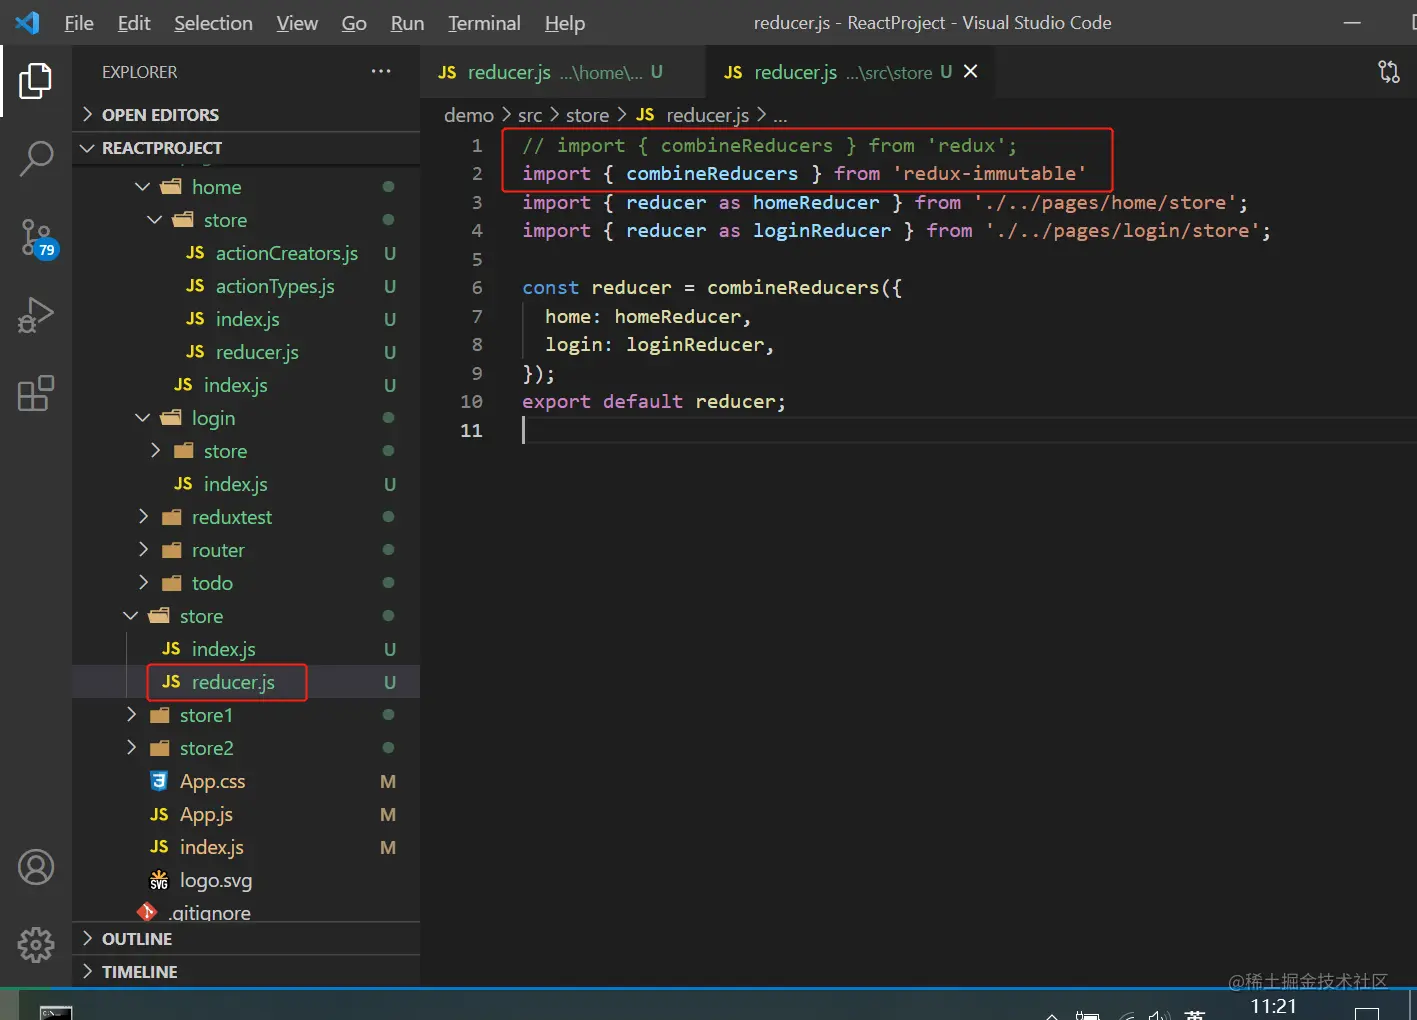Place cursor on empty line 11
The height and width of the screenshot is (1020, 1417).
(700, 430)
